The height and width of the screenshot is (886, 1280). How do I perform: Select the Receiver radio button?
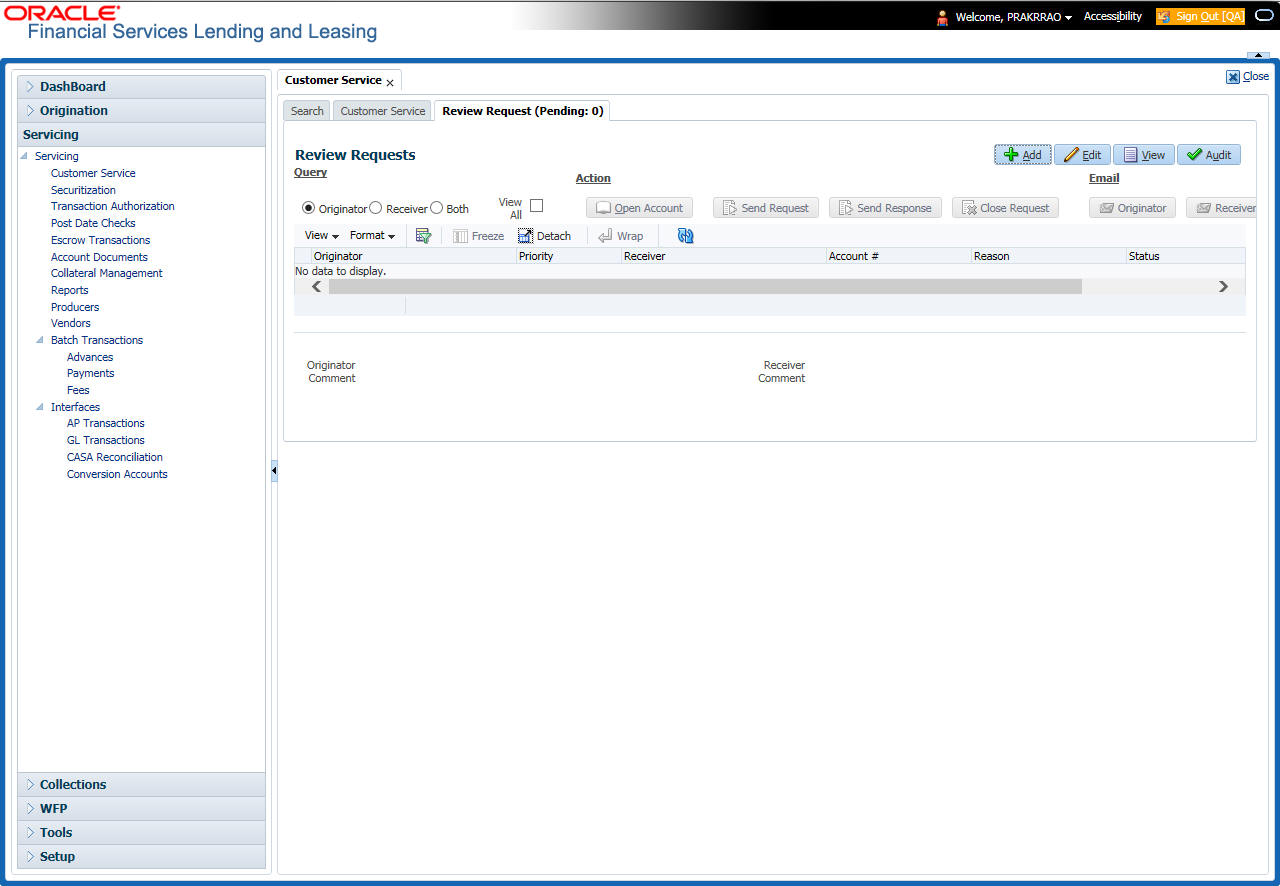pos(376,208)
